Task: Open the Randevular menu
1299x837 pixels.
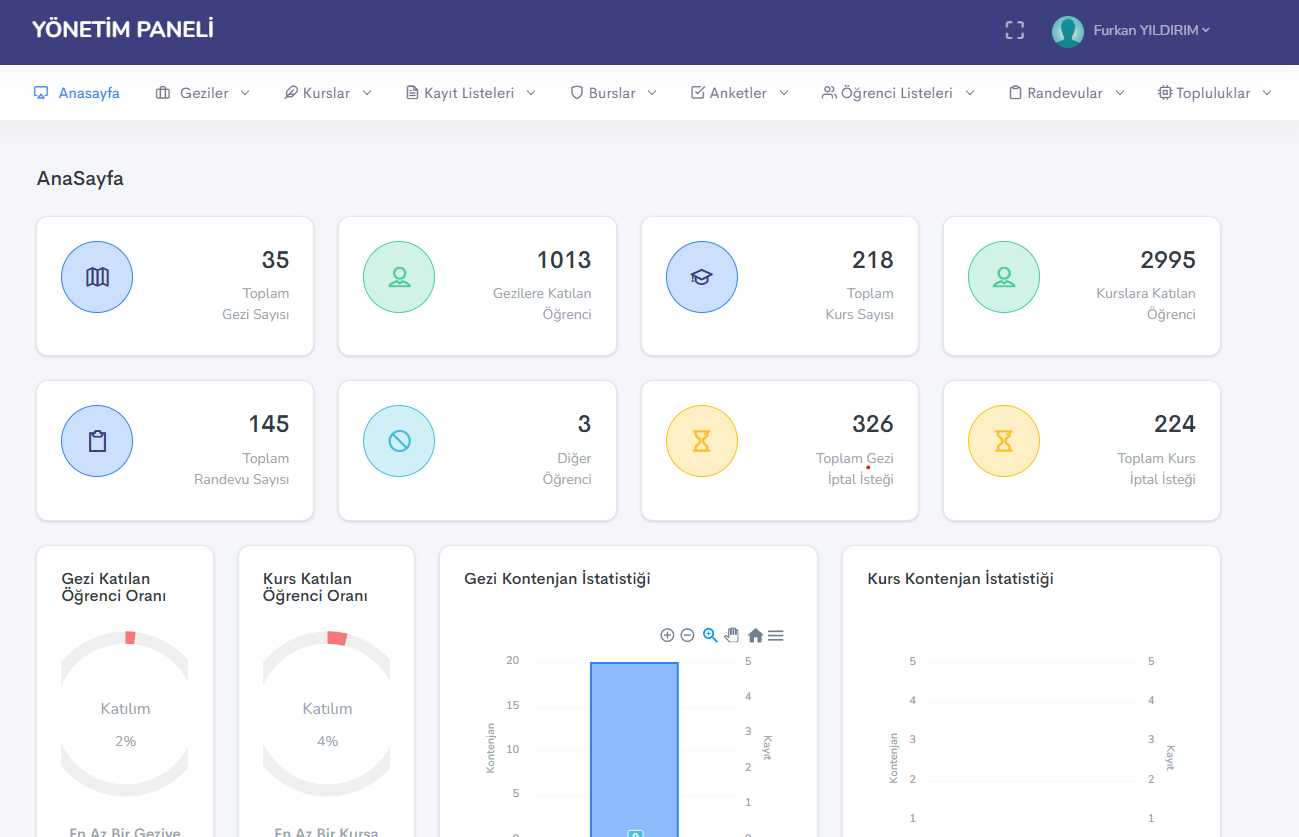Action: (1067, 93)
